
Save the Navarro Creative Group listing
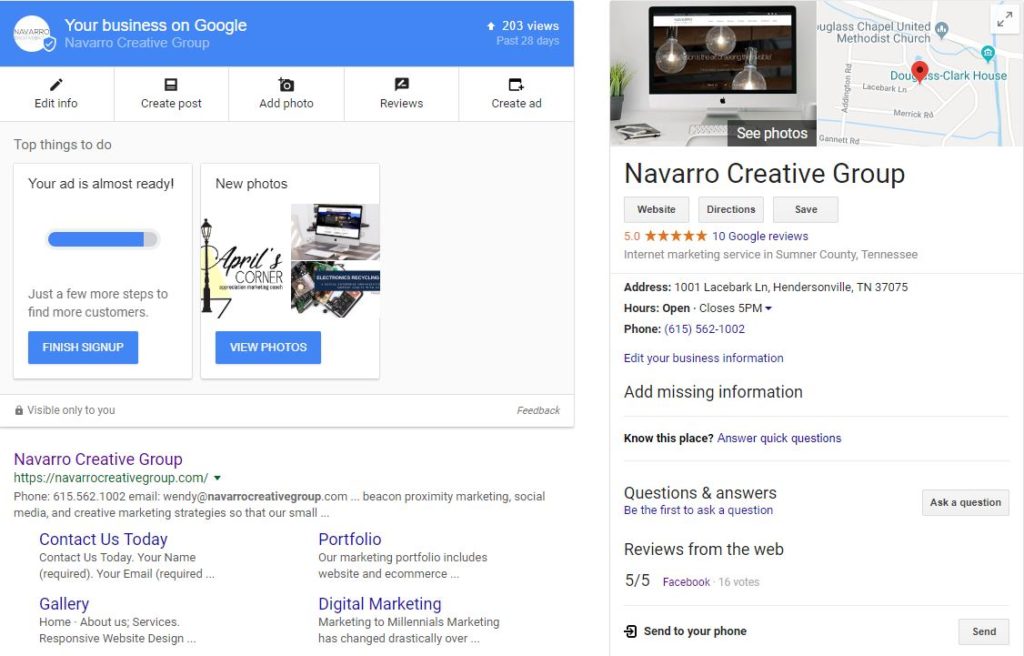point(806,209)
